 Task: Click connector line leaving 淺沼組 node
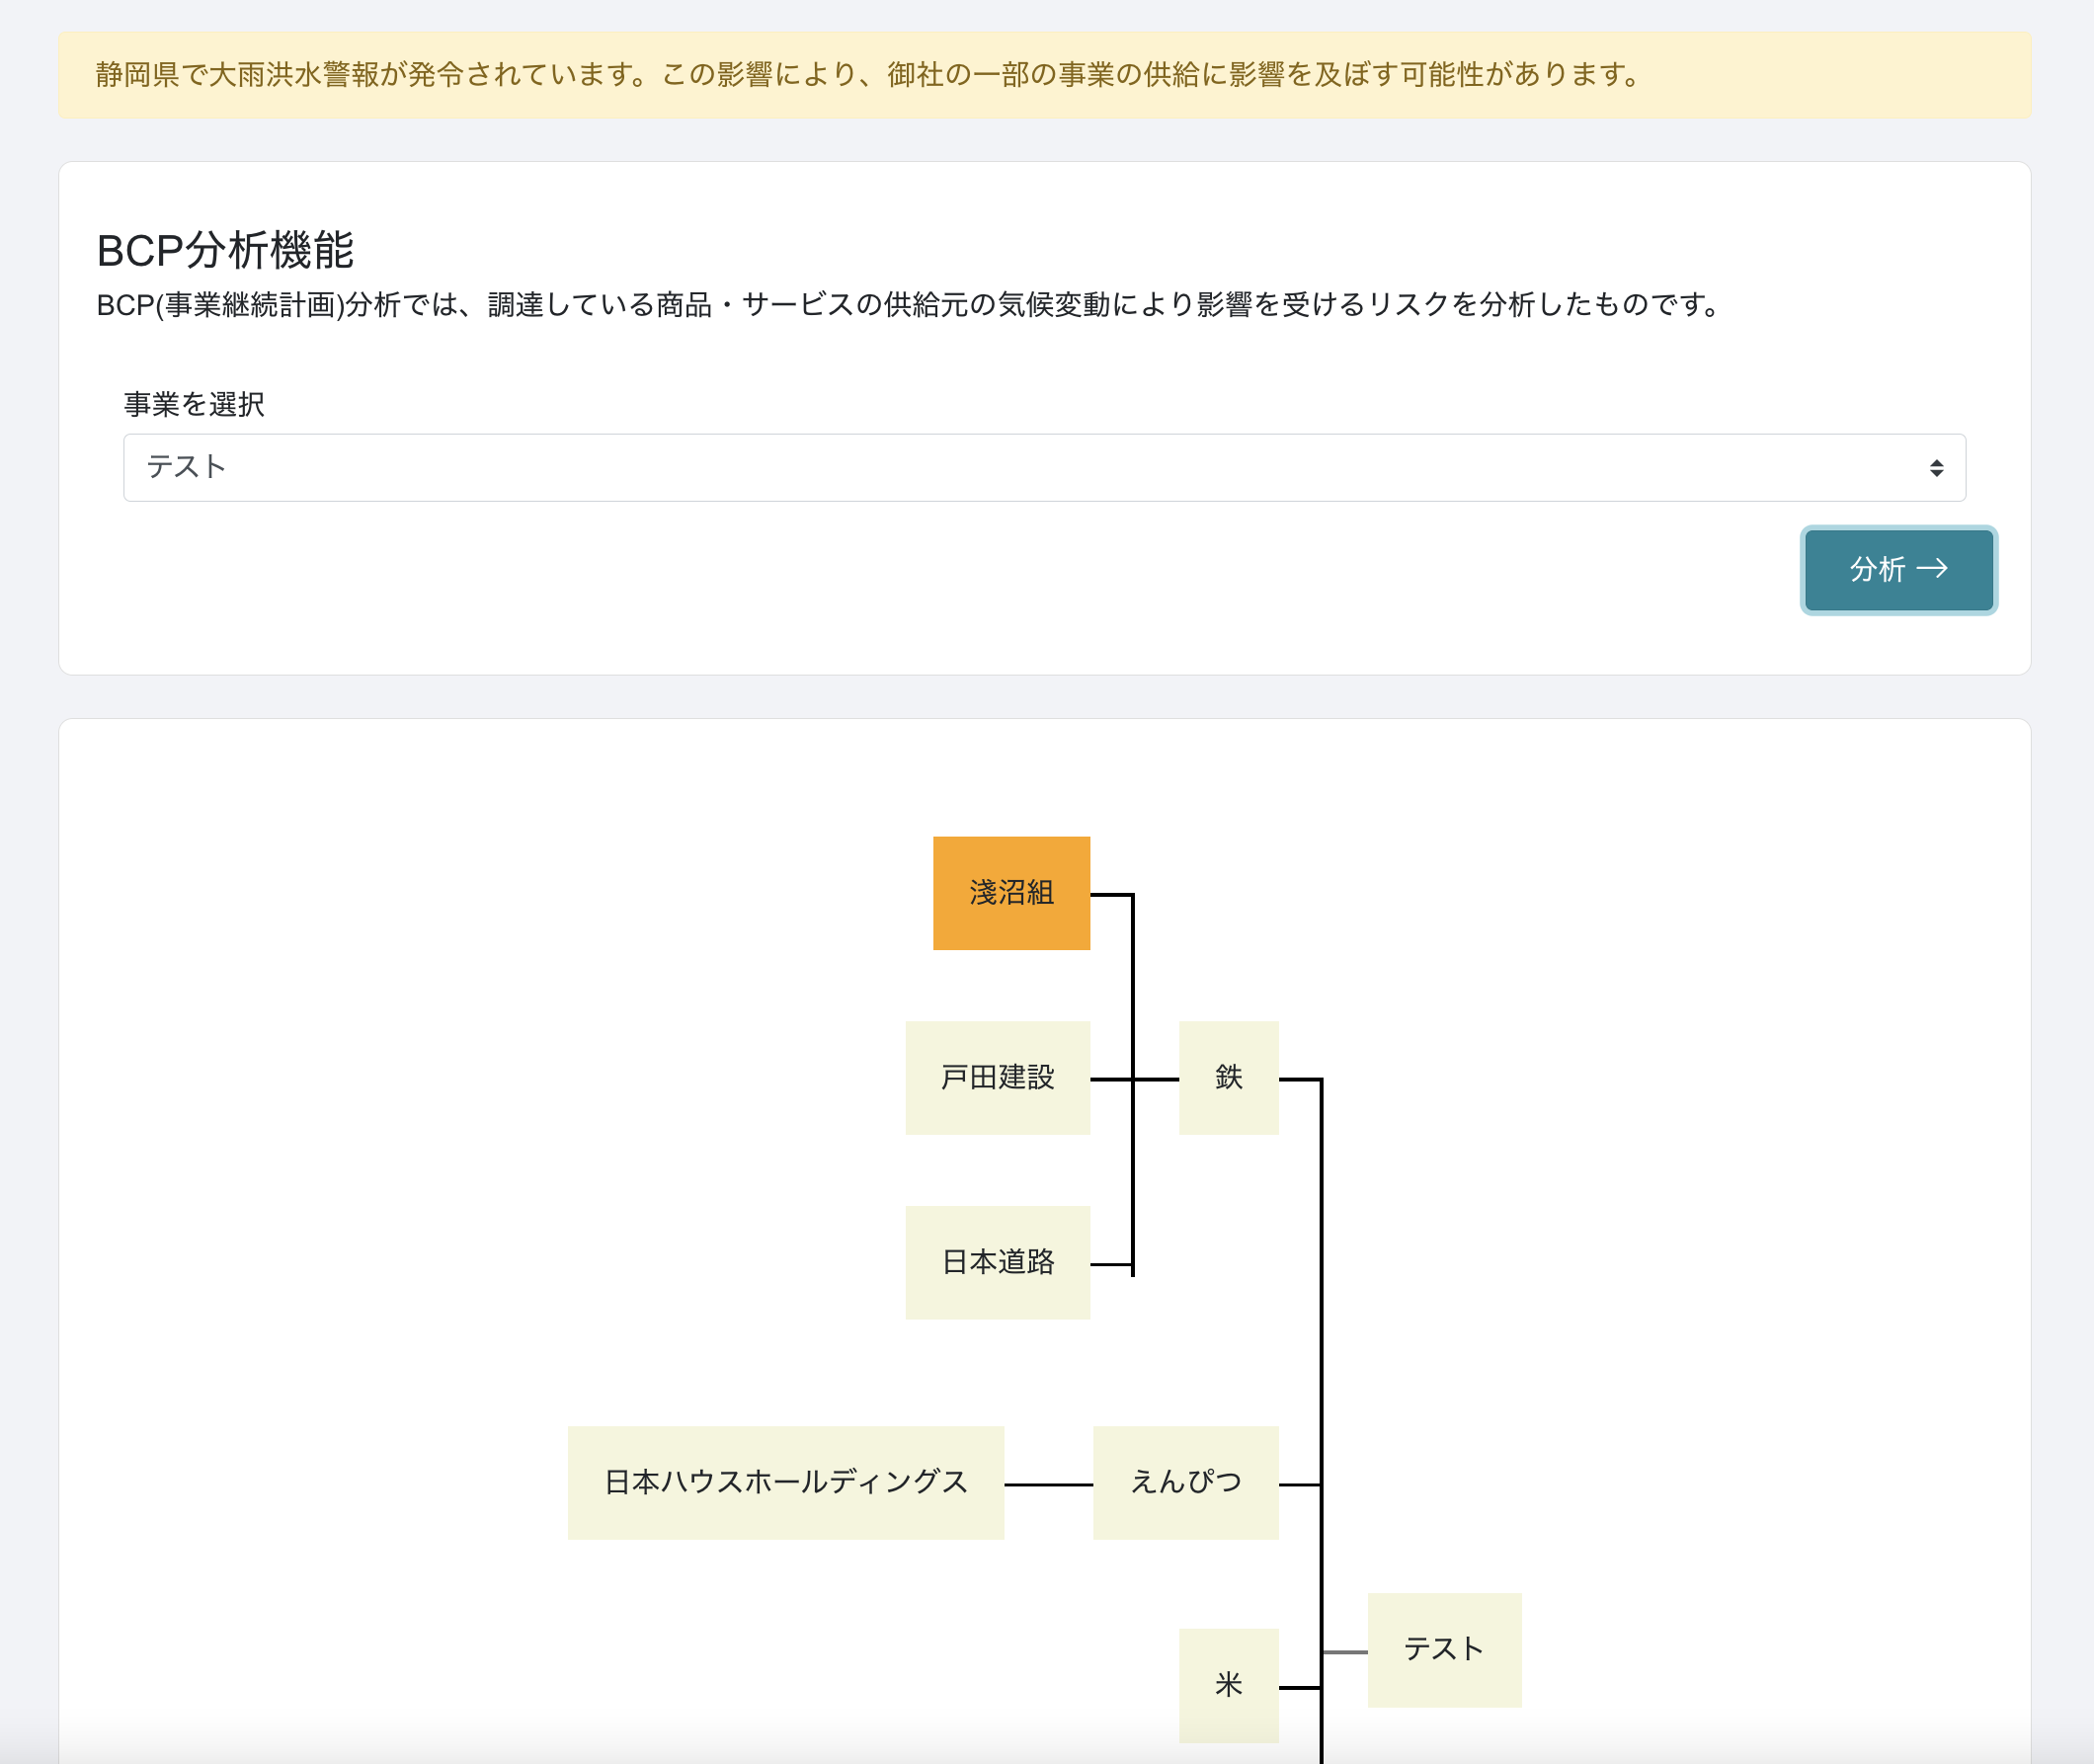coord(1110,895)
